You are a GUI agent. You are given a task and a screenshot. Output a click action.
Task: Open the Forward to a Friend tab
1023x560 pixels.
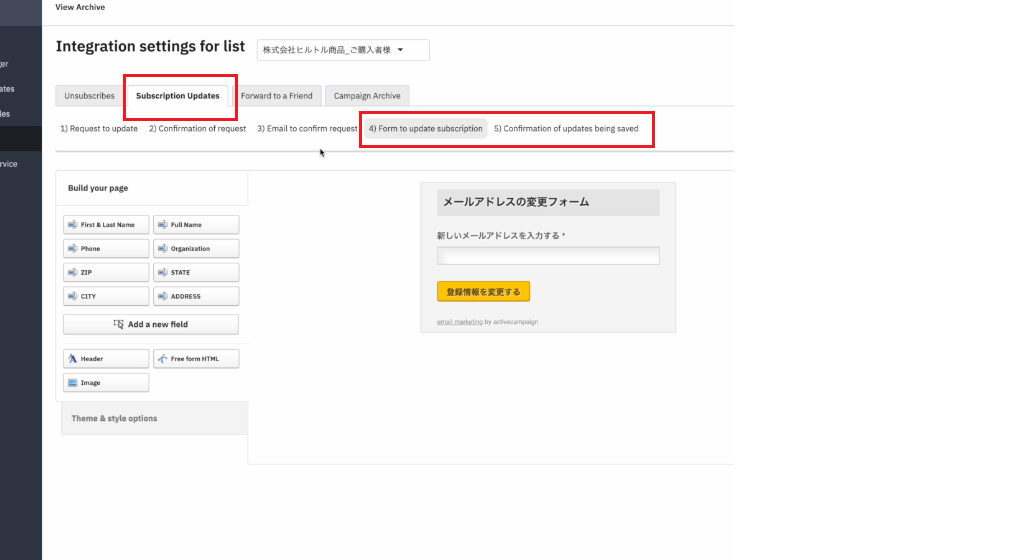[277, 96]
